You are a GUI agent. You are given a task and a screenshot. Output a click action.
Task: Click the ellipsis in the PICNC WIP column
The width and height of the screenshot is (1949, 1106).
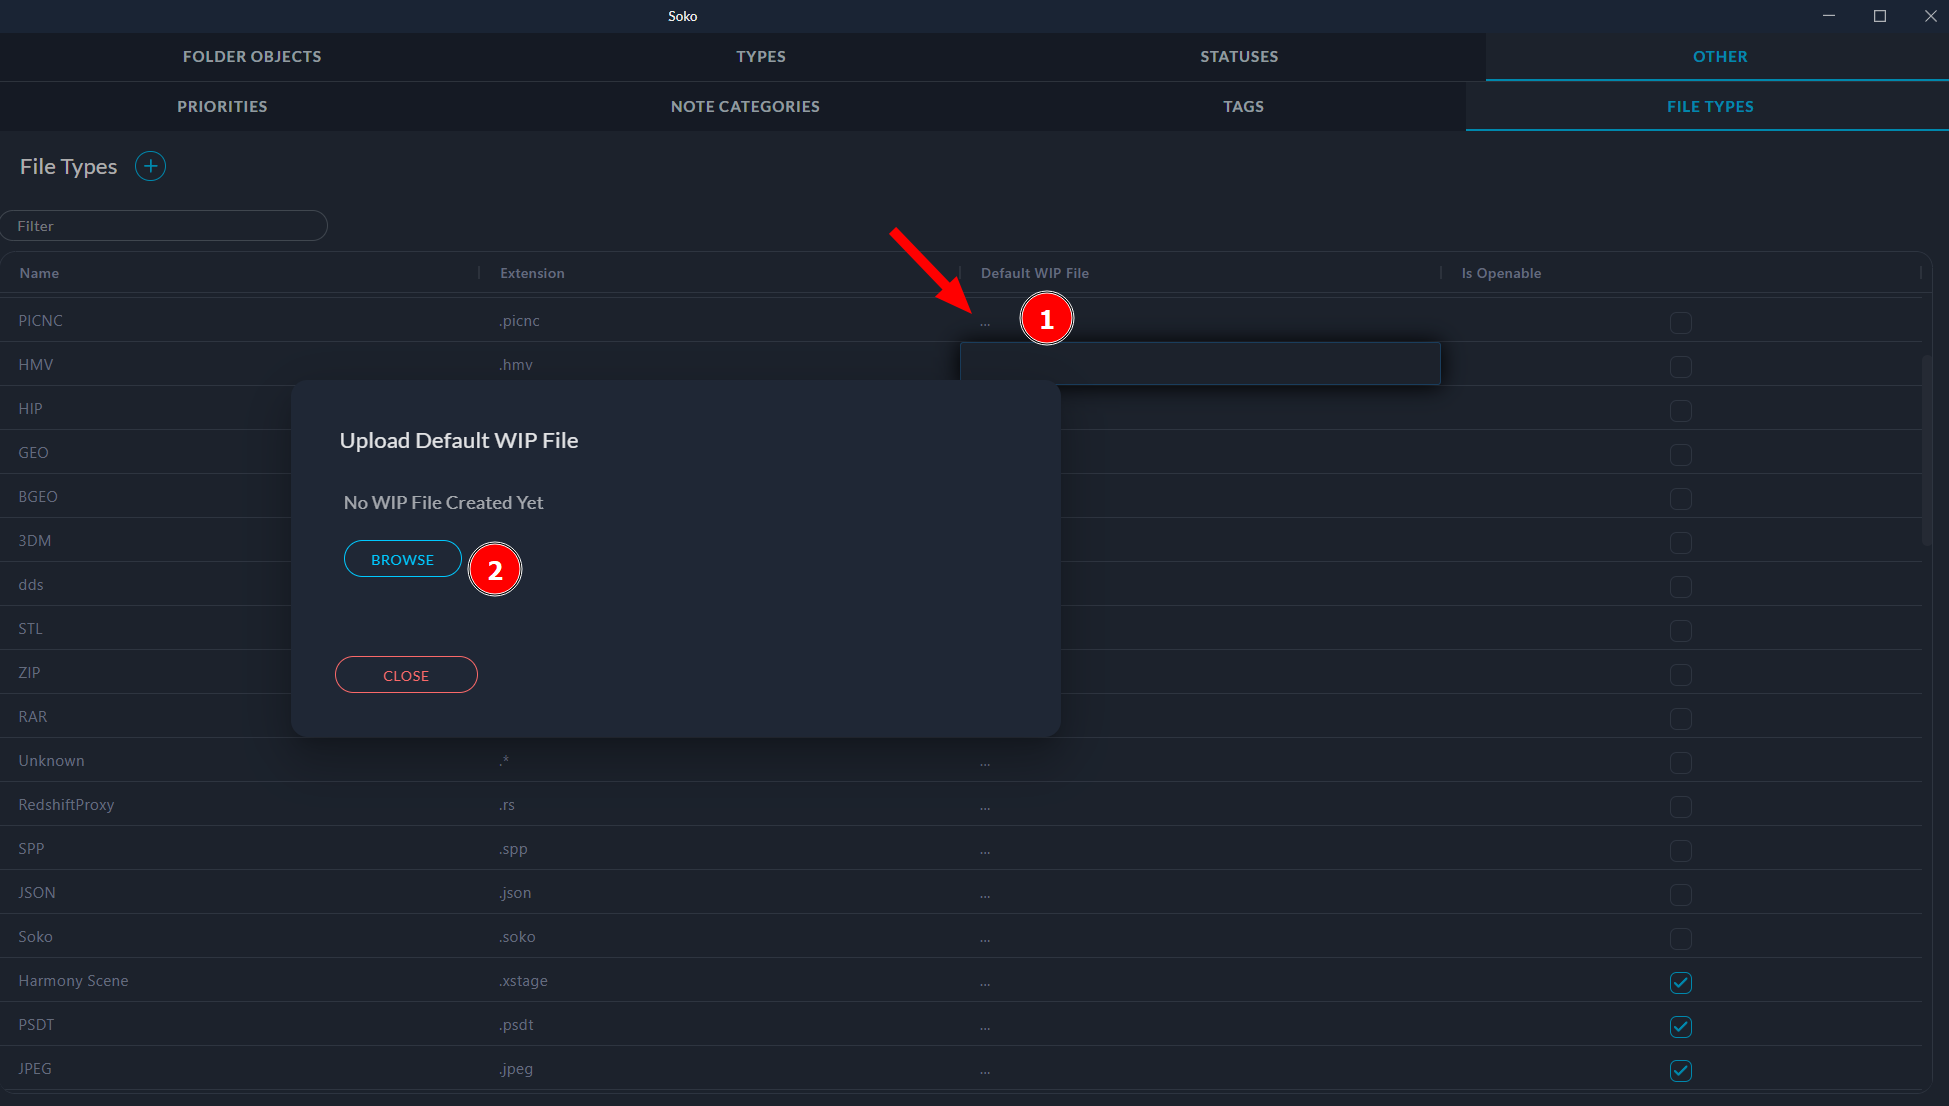985,323
